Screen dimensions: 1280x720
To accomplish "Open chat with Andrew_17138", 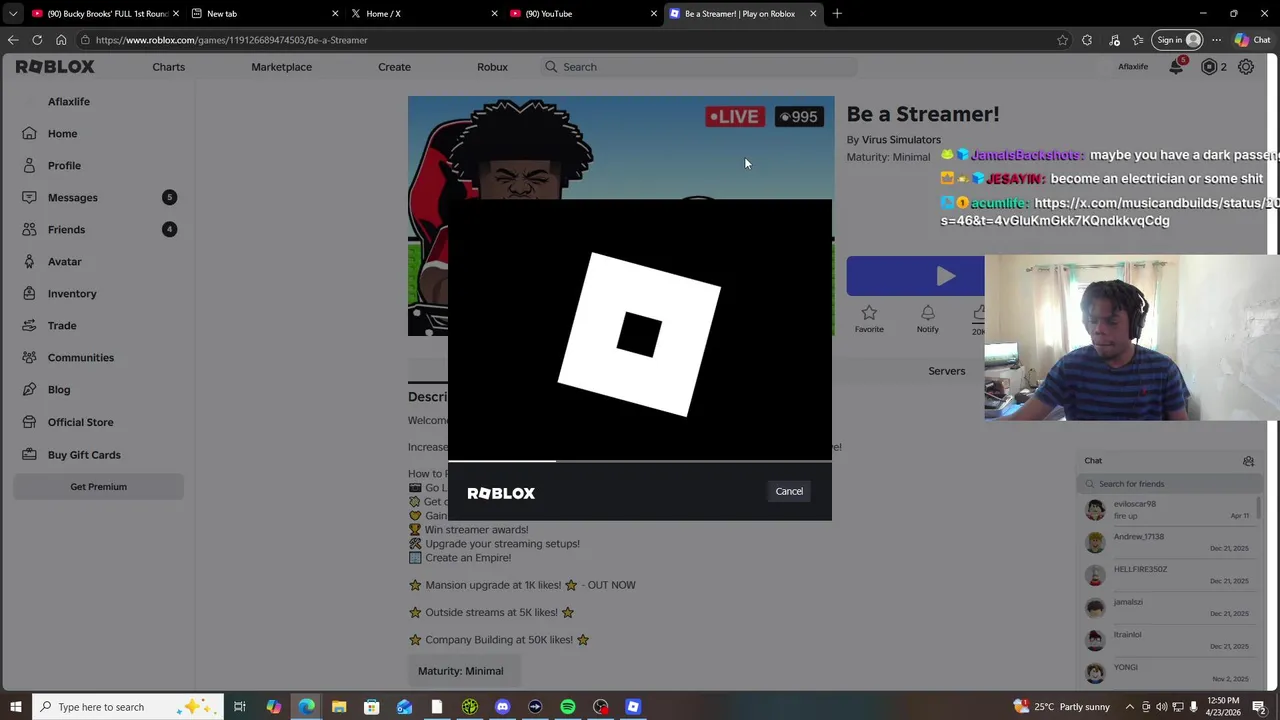I will click(1170, 542).
